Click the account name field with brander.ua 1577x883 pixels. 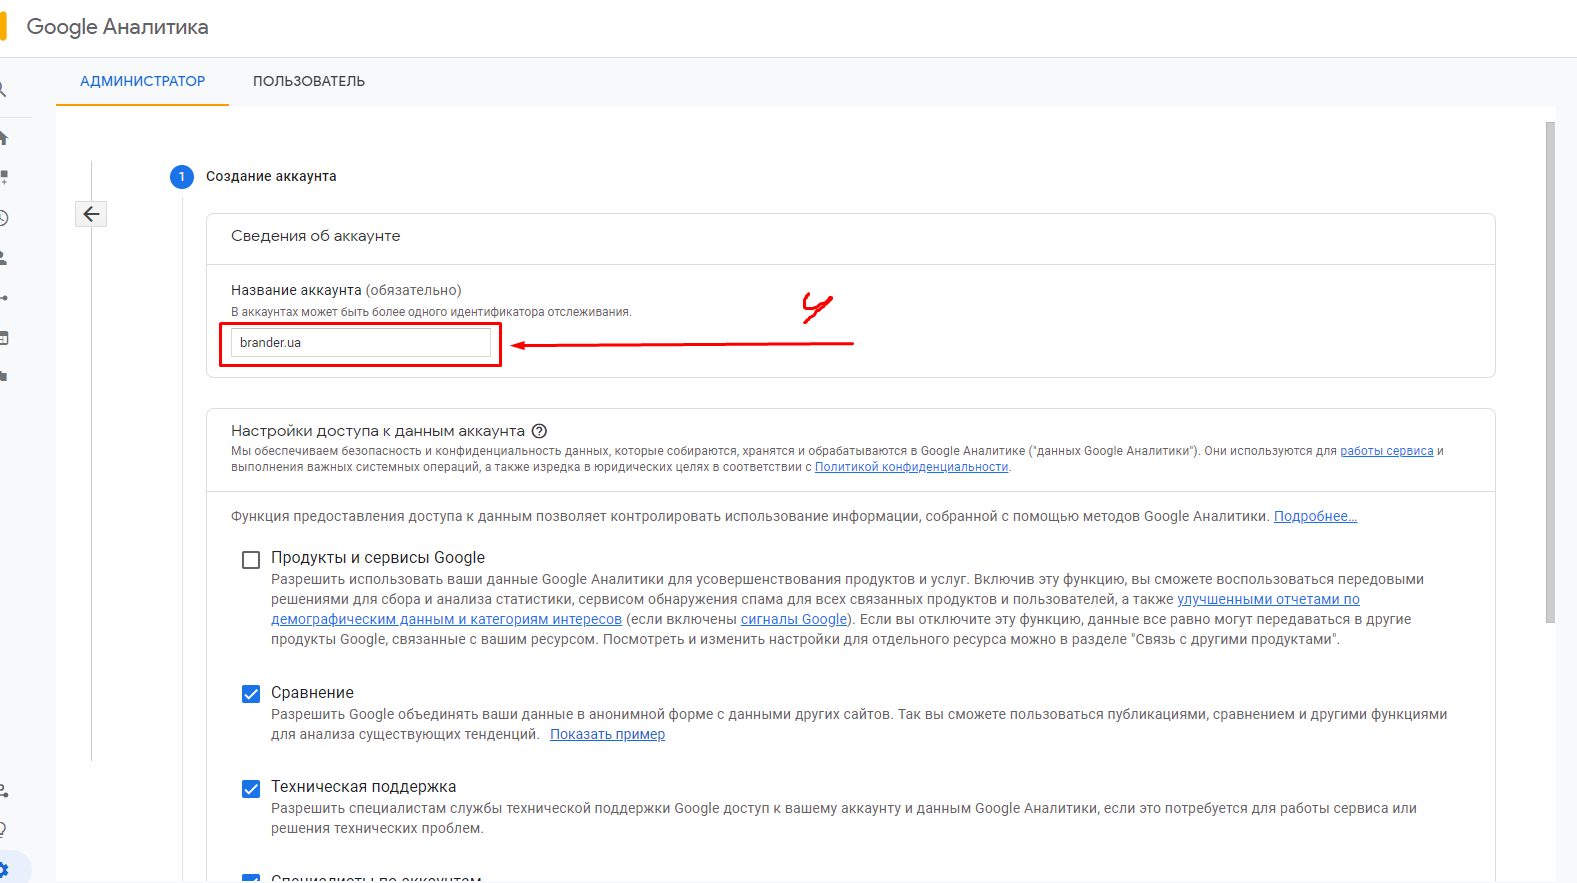point(360,343)
